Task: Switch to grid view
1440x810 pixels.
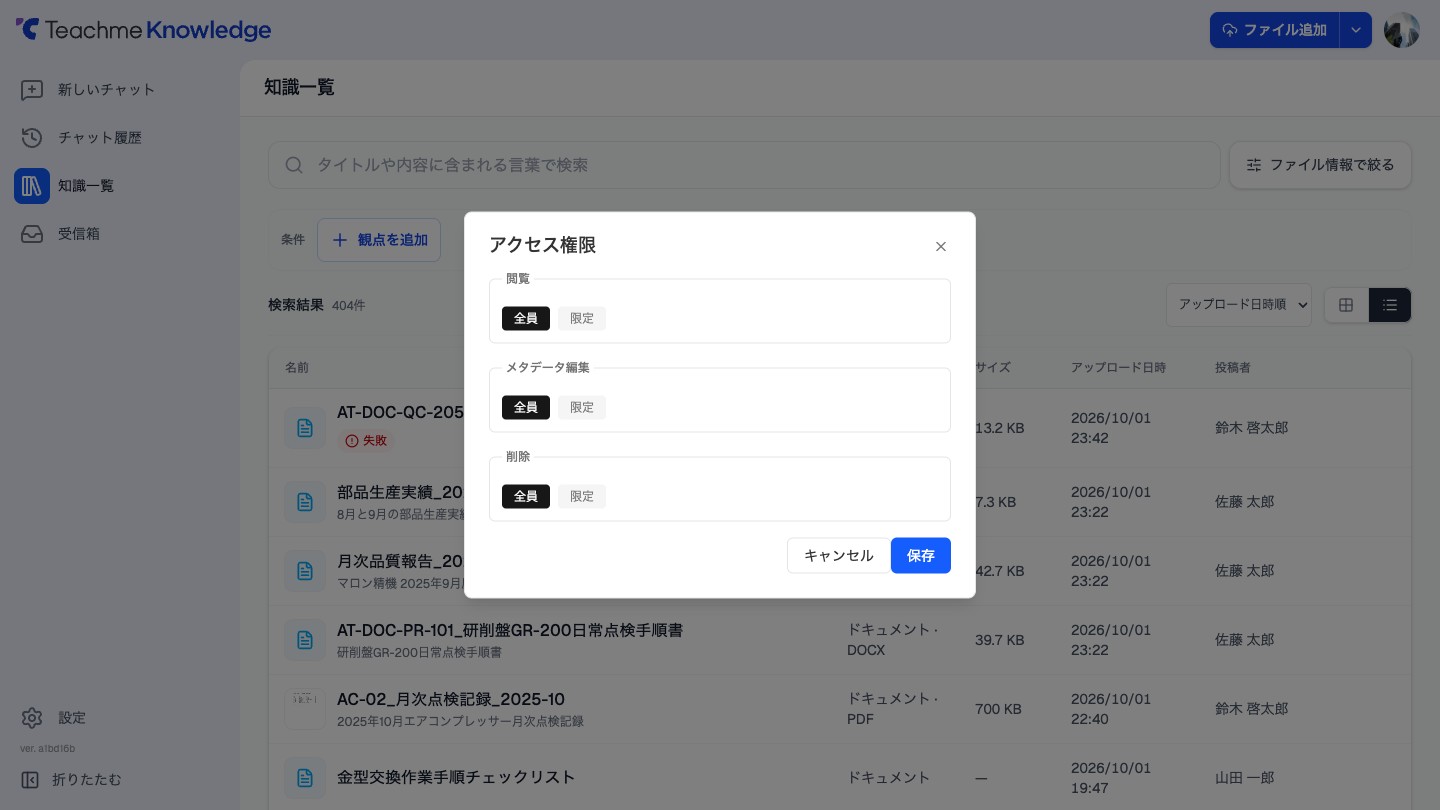Action: coord(1346,305)
